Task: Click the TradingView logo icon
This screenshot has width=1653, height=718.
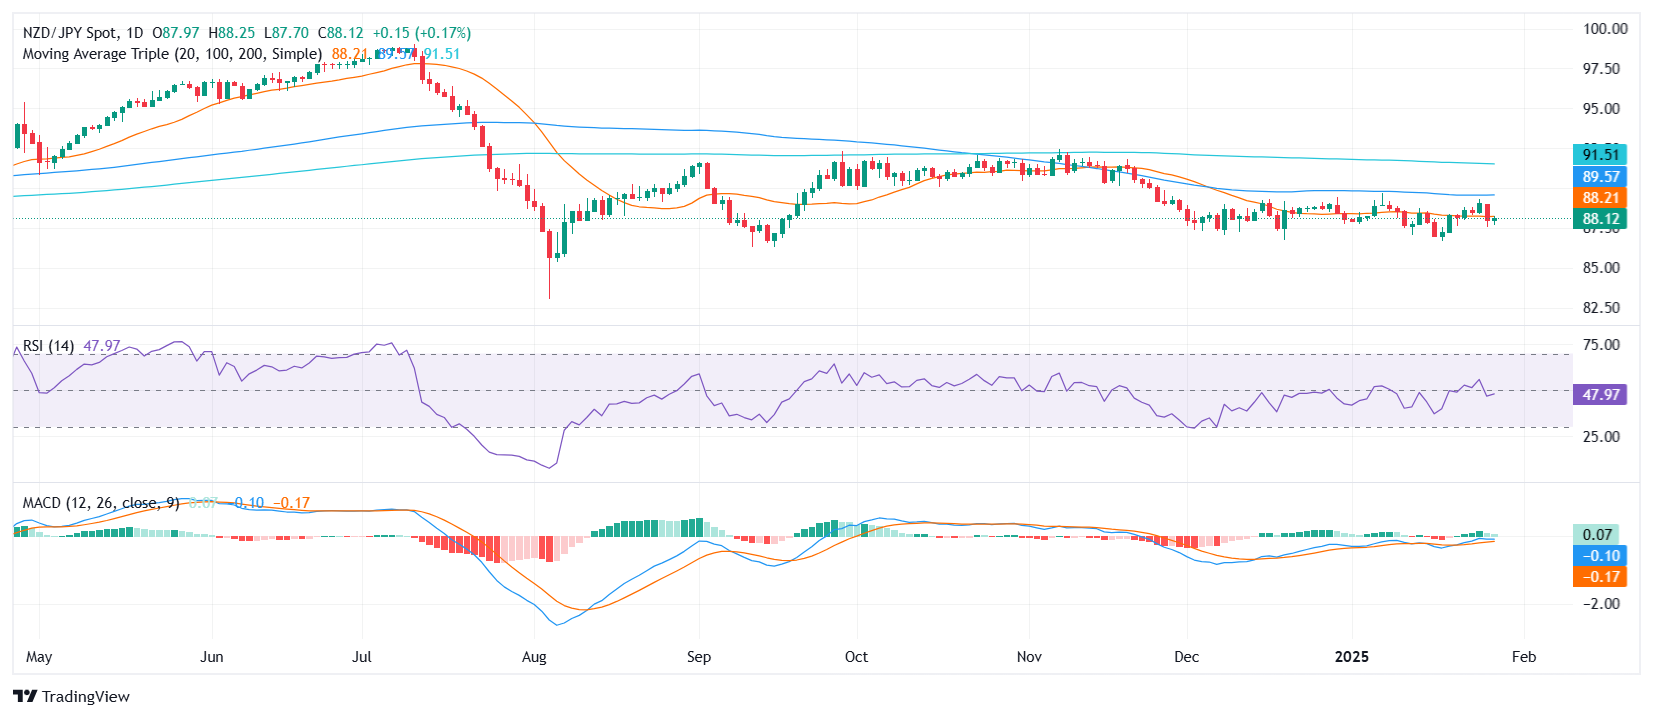Action: (x=25, y=696)
